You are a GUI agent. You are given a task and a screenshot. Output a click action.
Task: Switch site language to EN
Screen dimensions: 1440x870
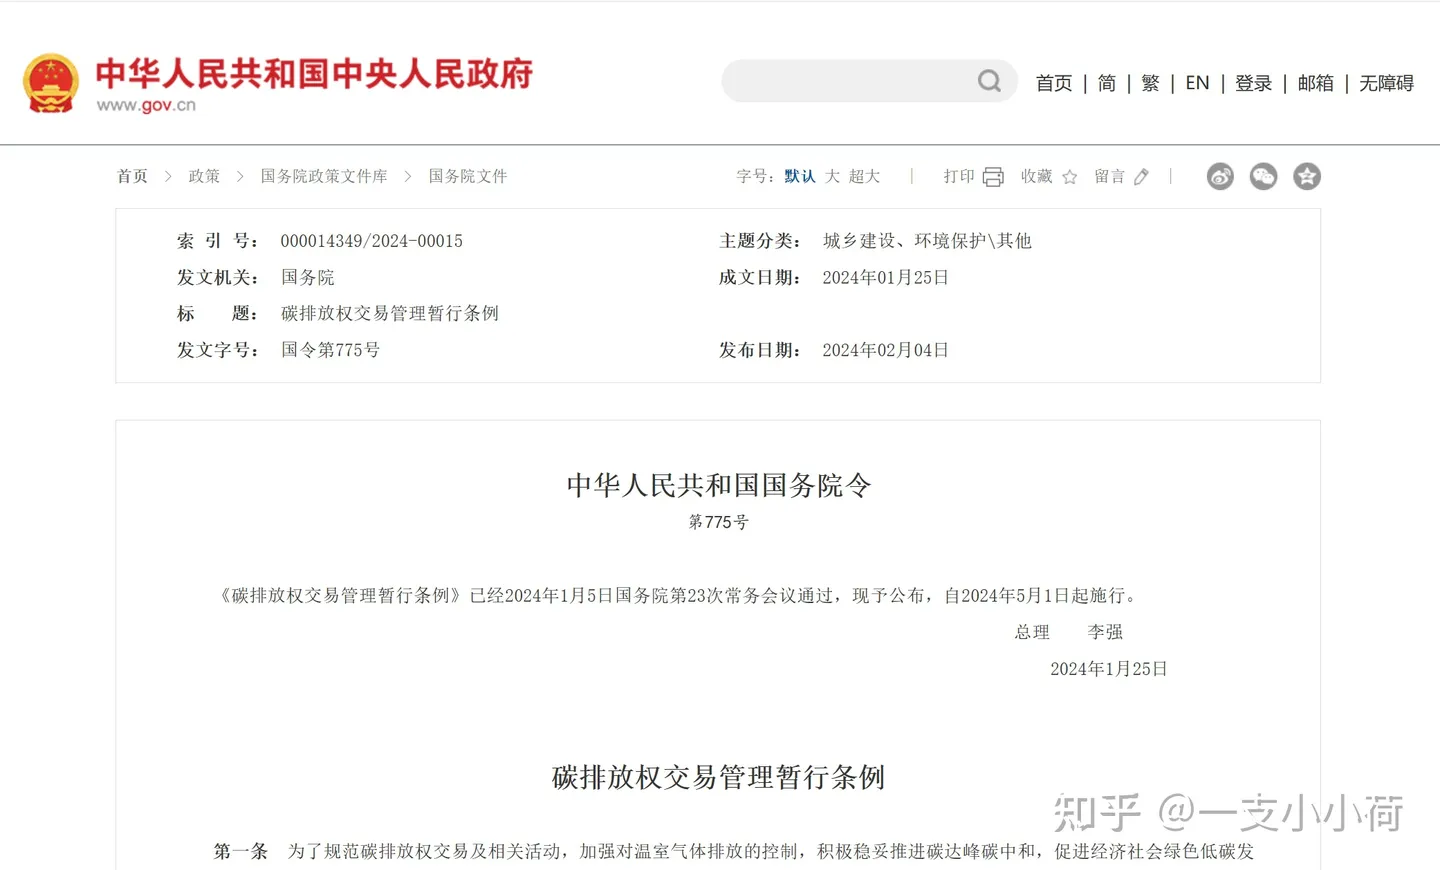1197,83
